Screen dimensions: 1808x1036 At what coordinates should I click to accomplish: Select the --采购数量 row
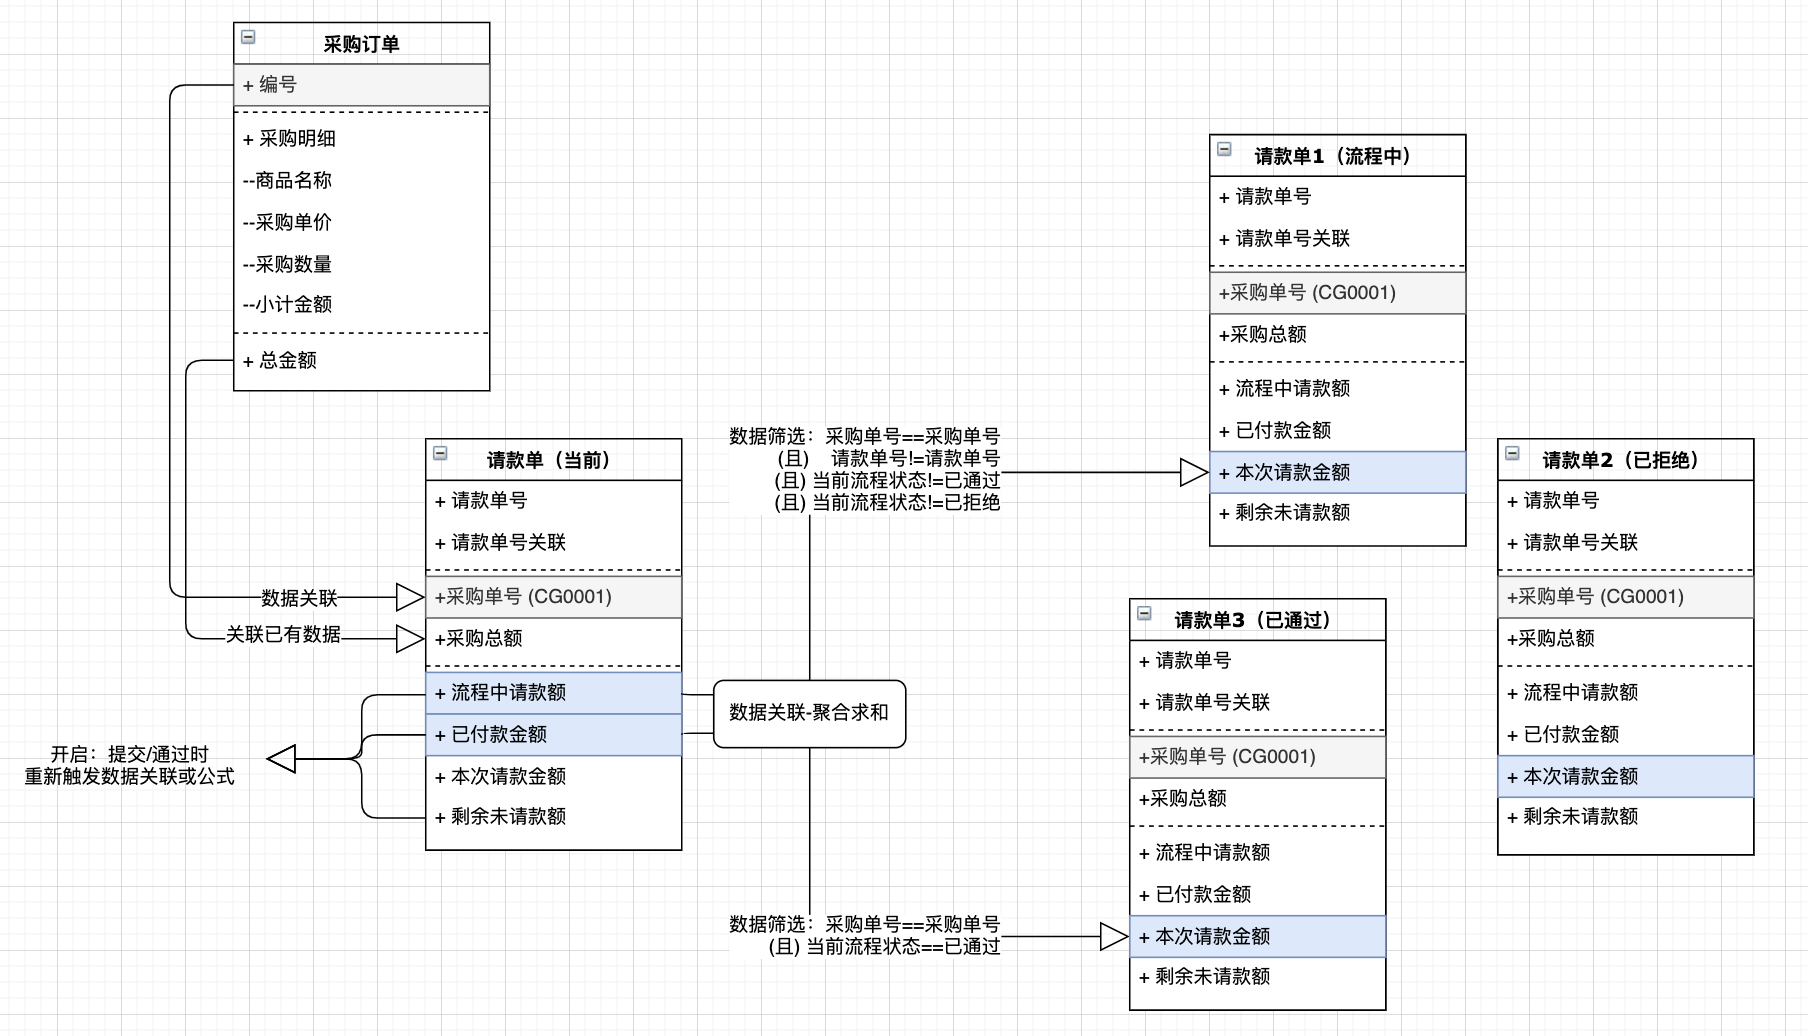point(362,264)
